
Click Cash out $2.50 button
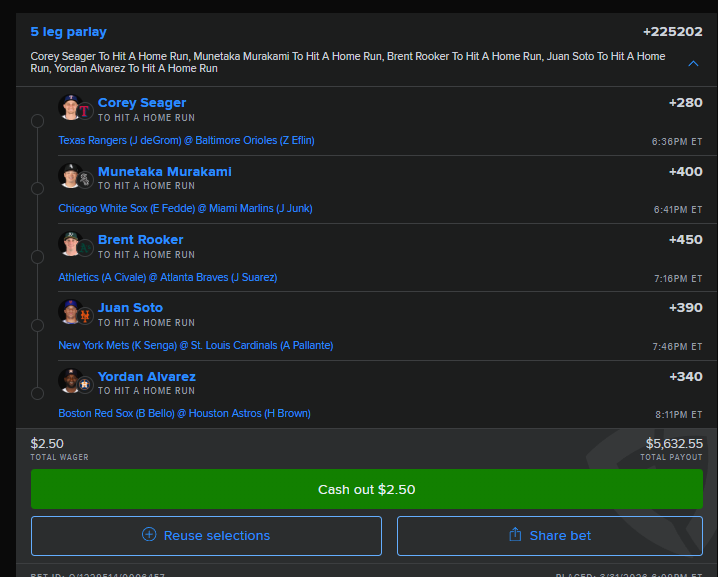point(367,489)
